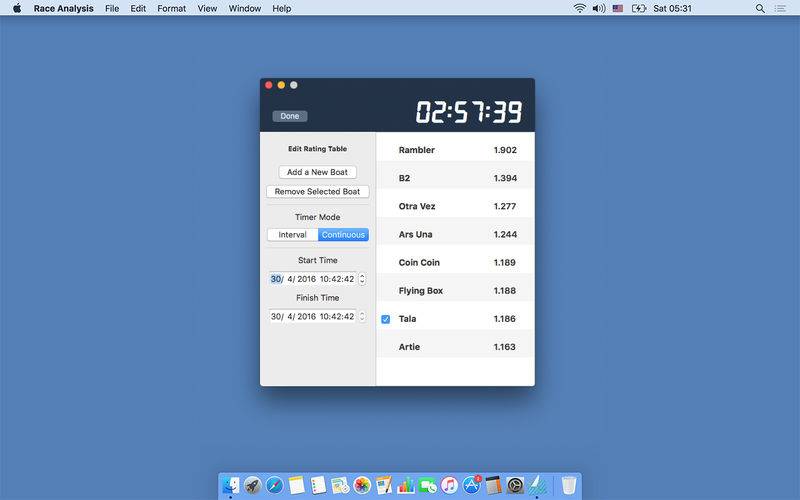Screen dimensions: 800x500
Task: Launch Safari from the dock
Action: point(275,485)
